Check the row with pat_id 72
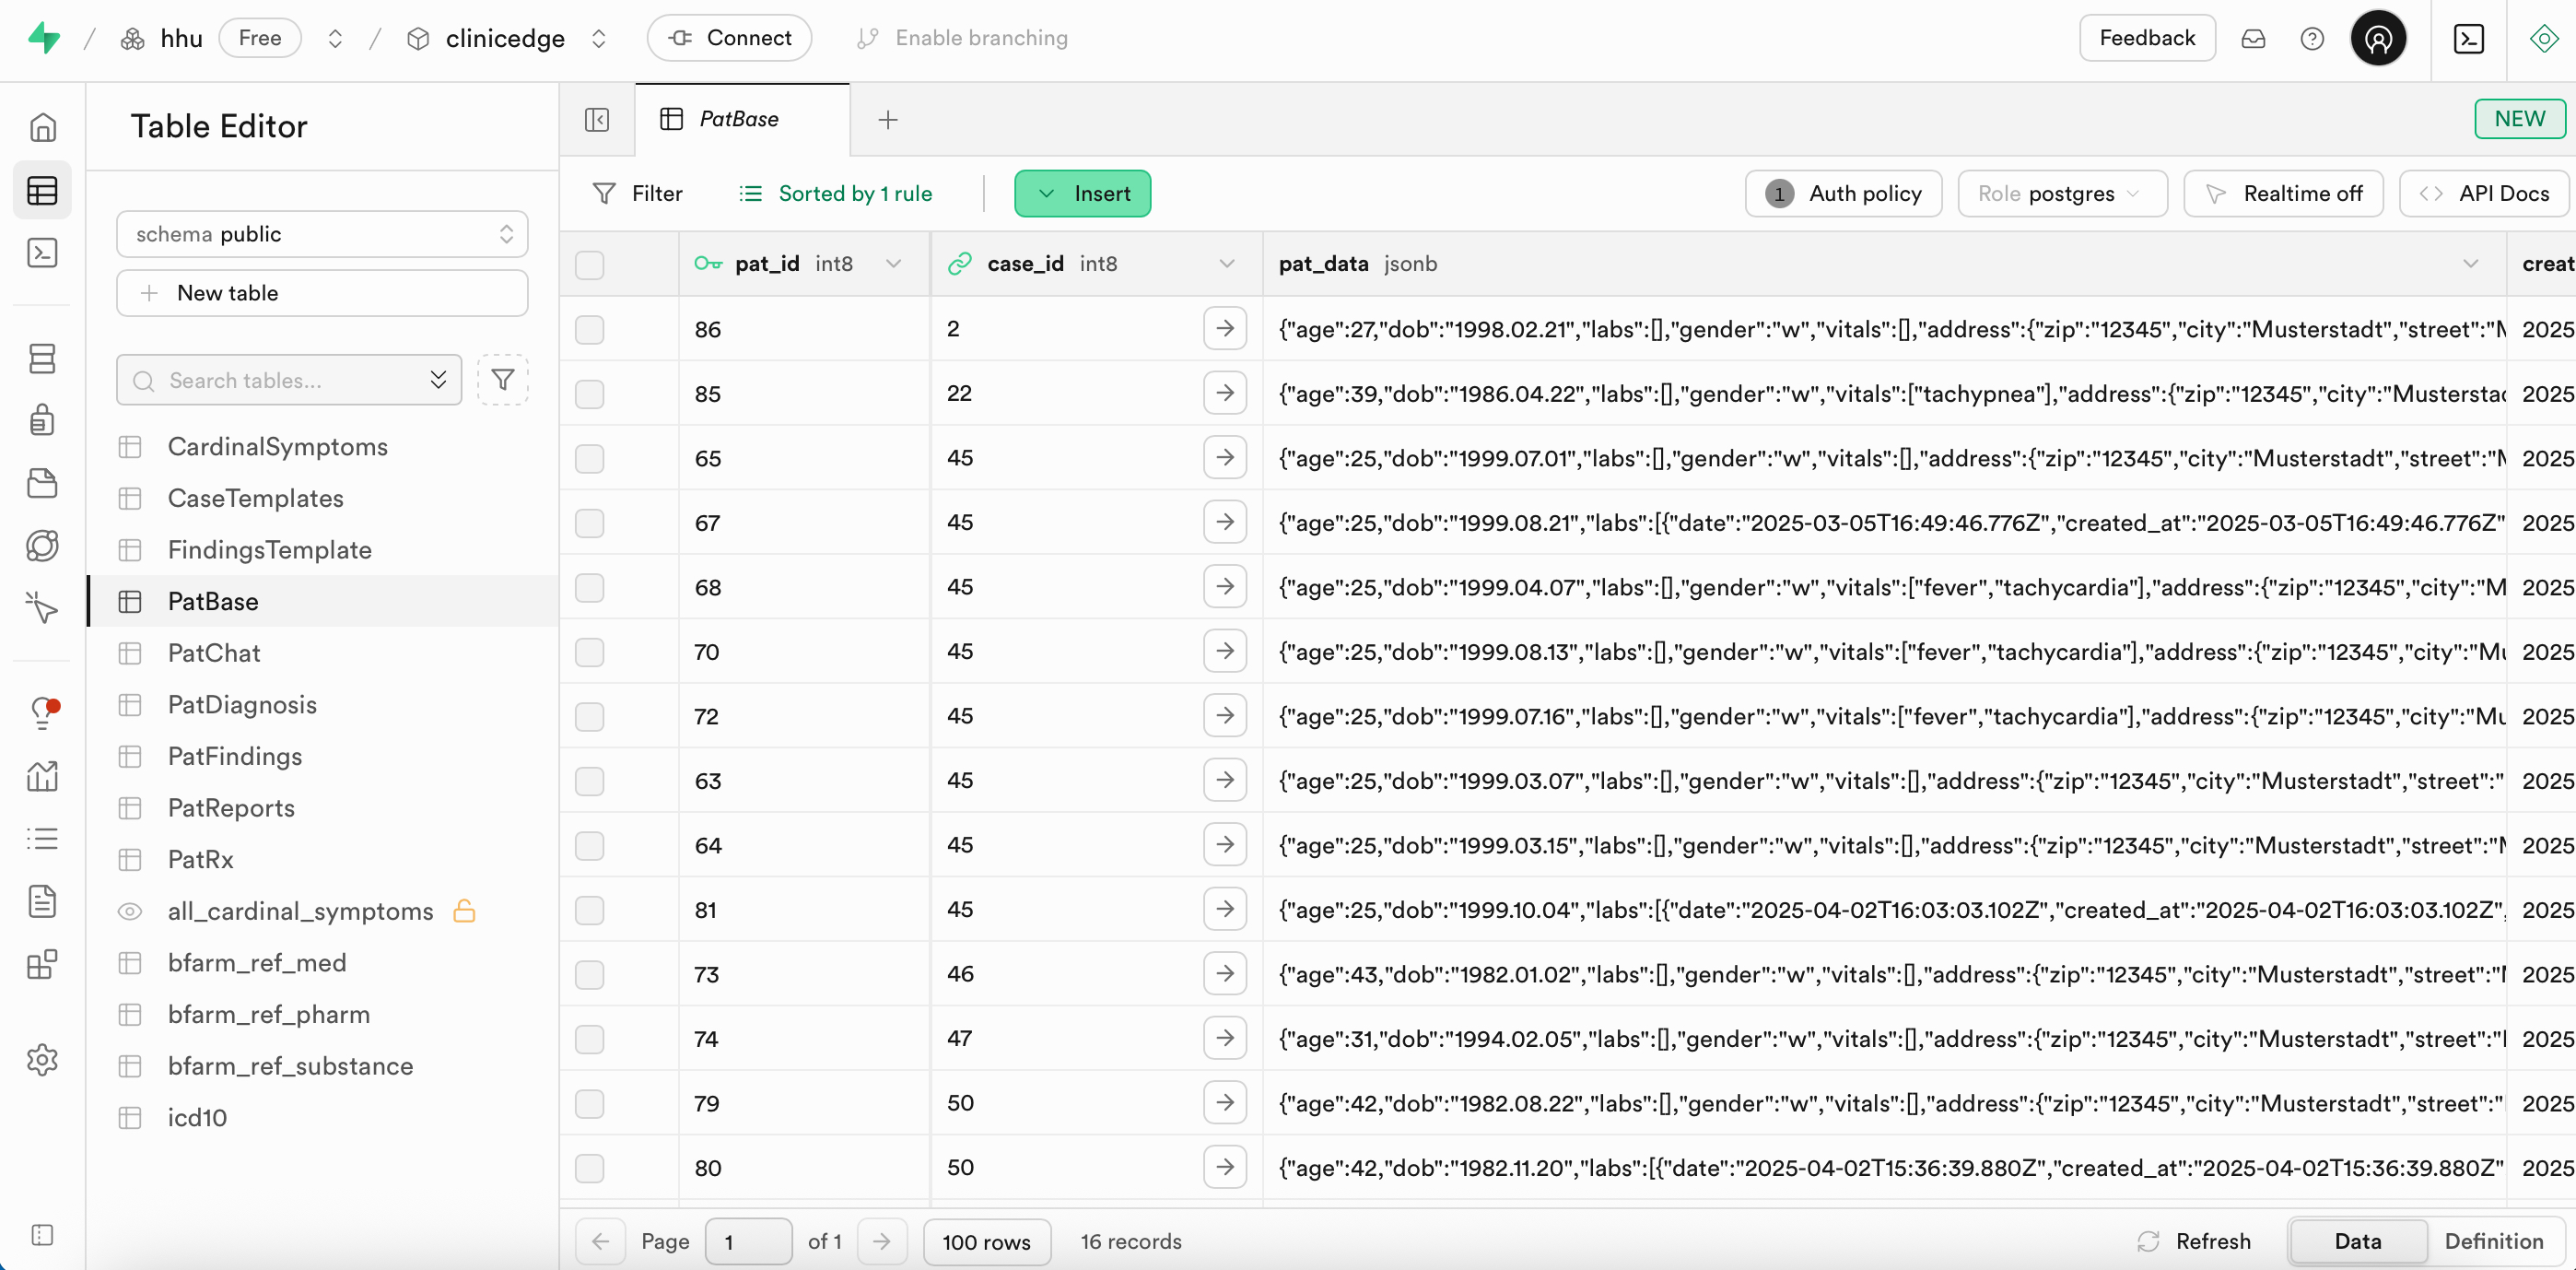The width and height of the screenshot is (2576, 1270). point(589,716)
